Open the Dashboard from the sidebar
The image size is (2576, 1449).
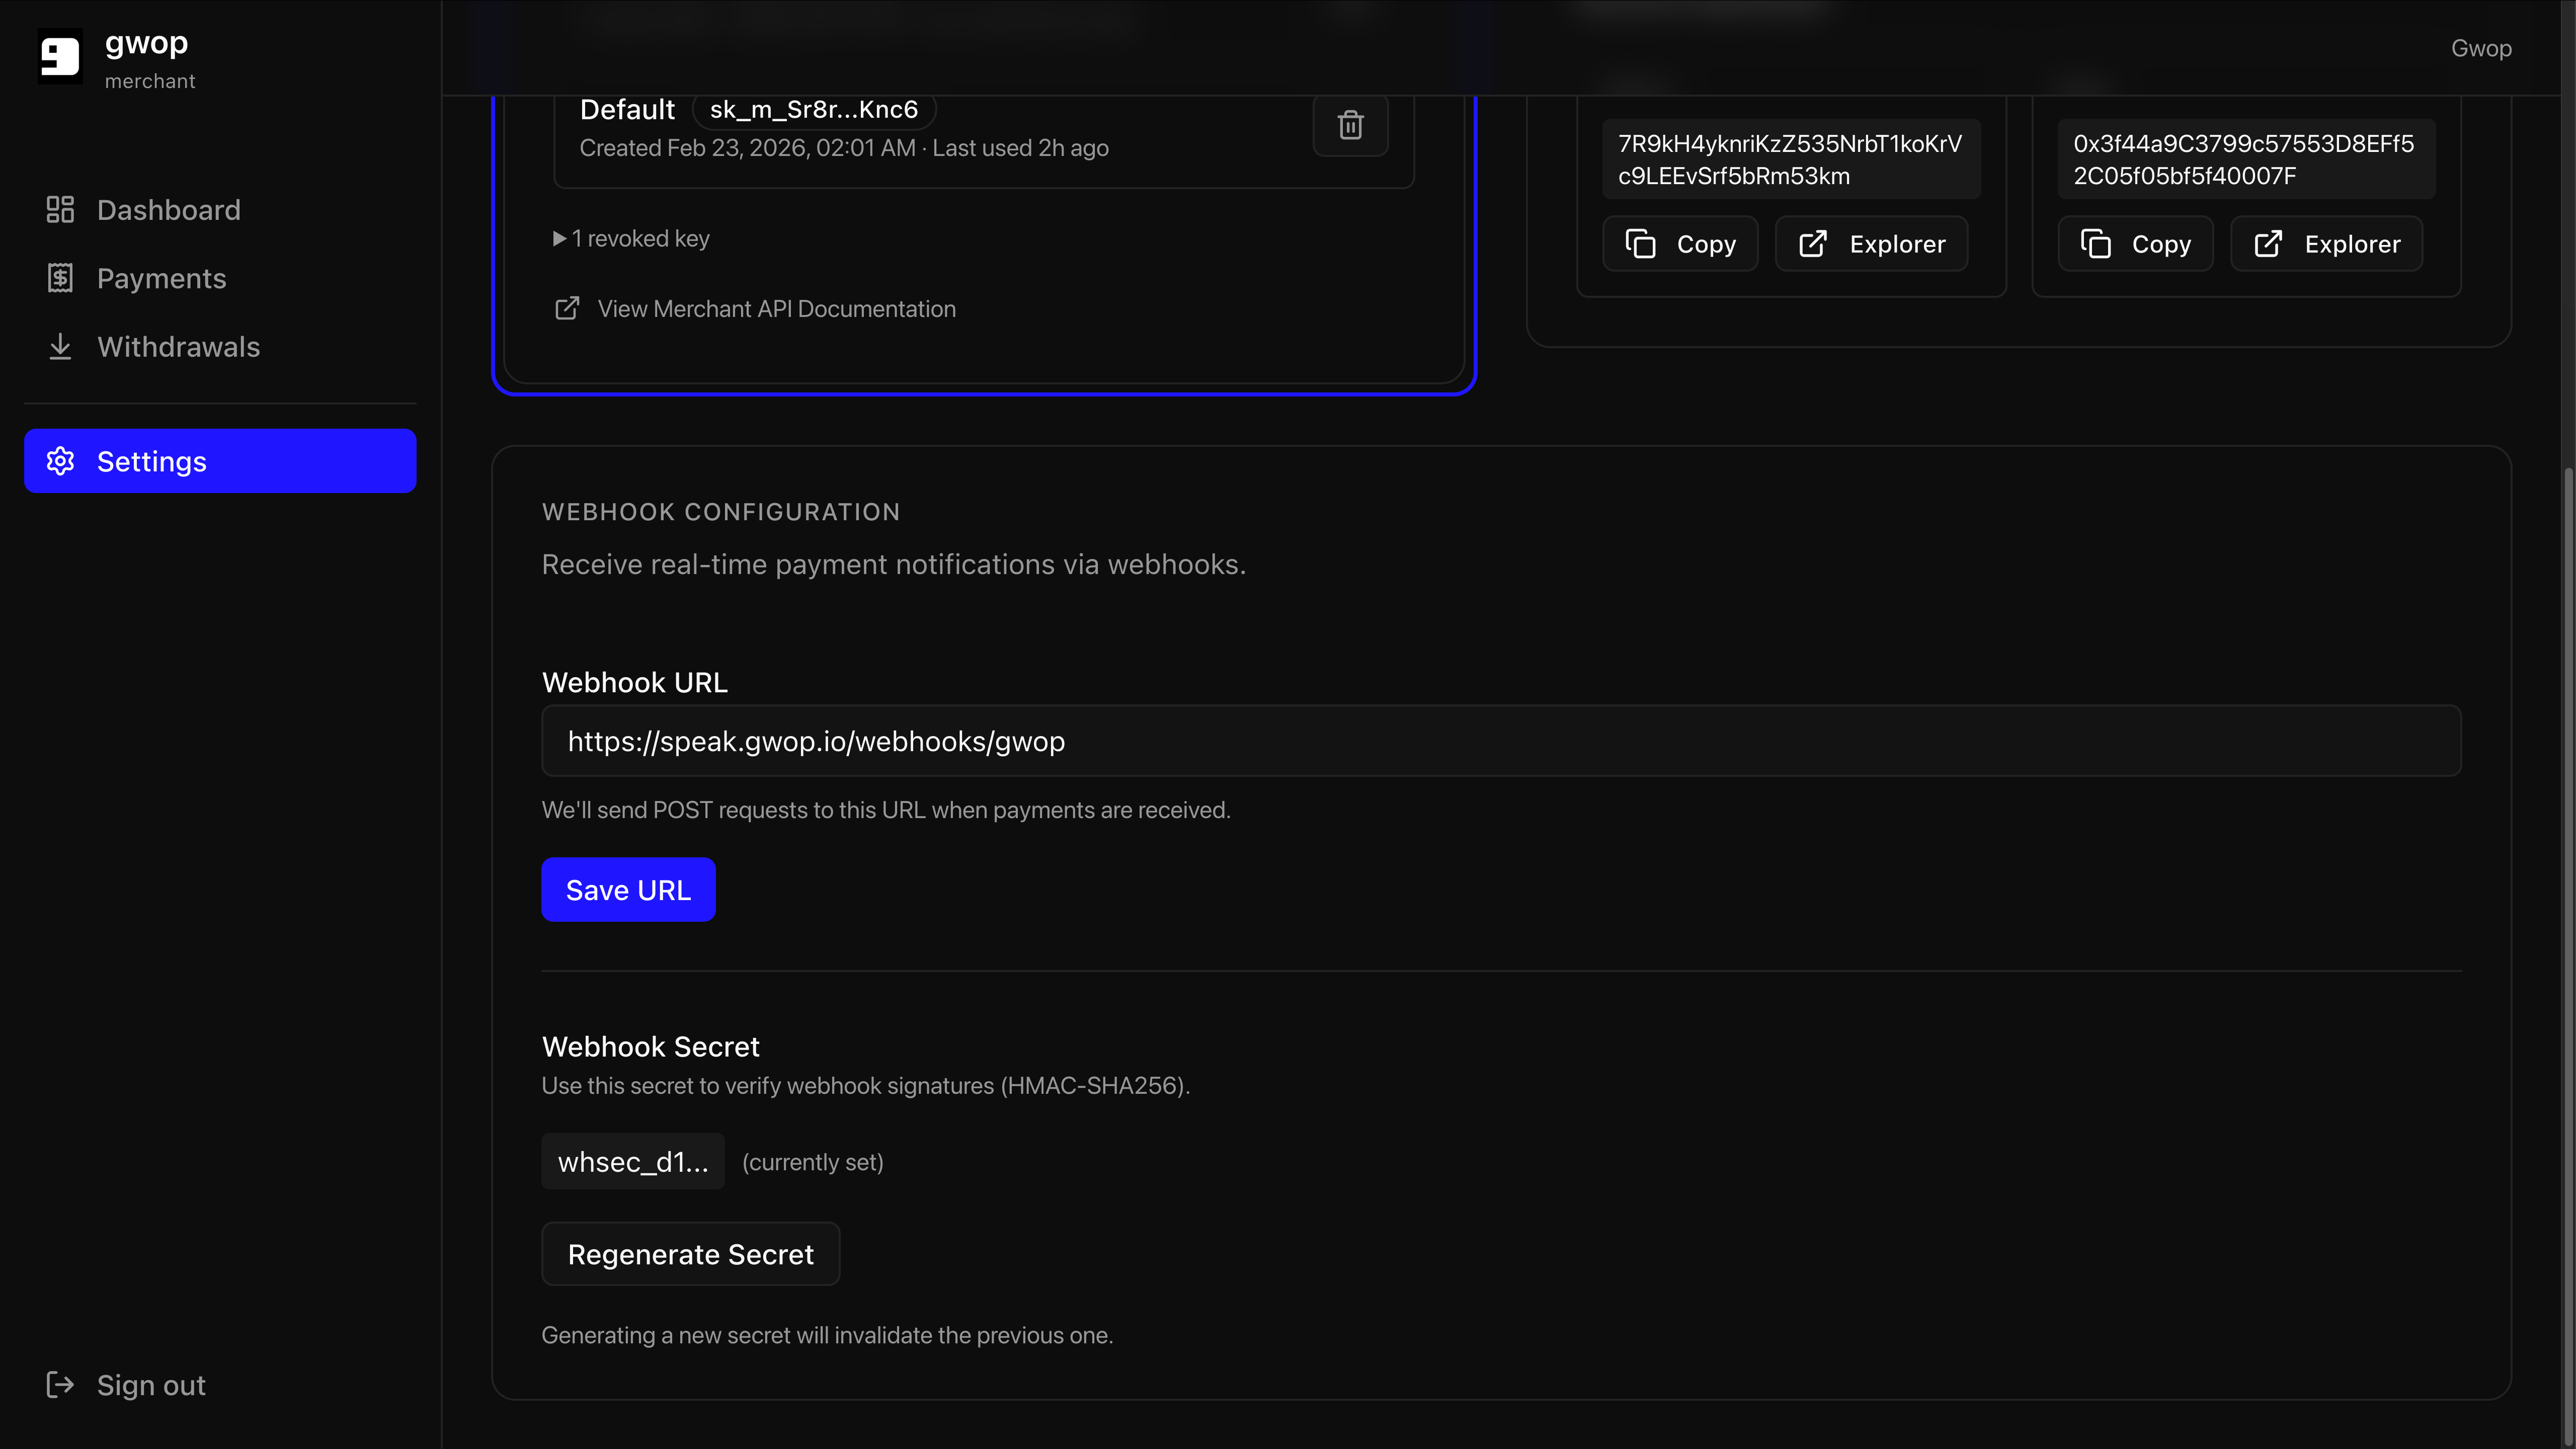[168, 210]
